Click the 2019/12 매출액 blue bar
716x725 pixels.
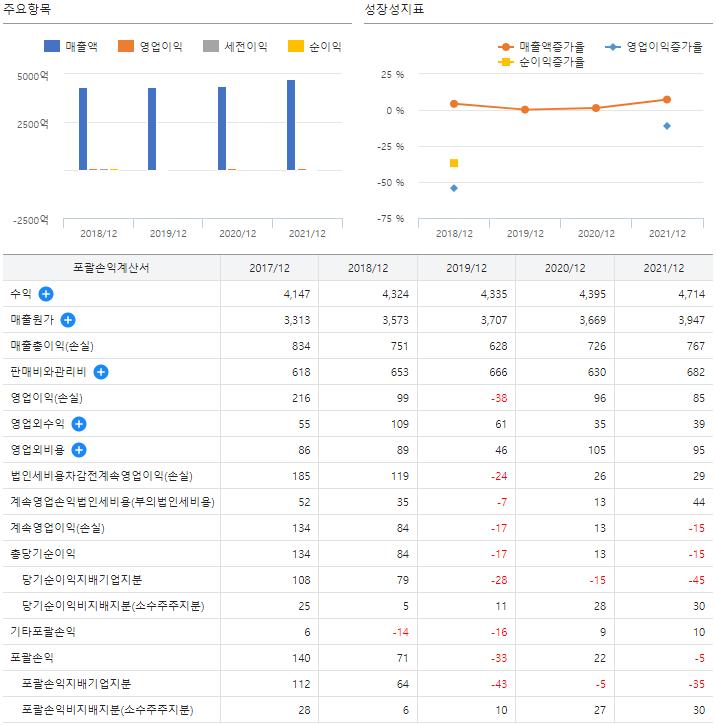[x=152, y=129]
